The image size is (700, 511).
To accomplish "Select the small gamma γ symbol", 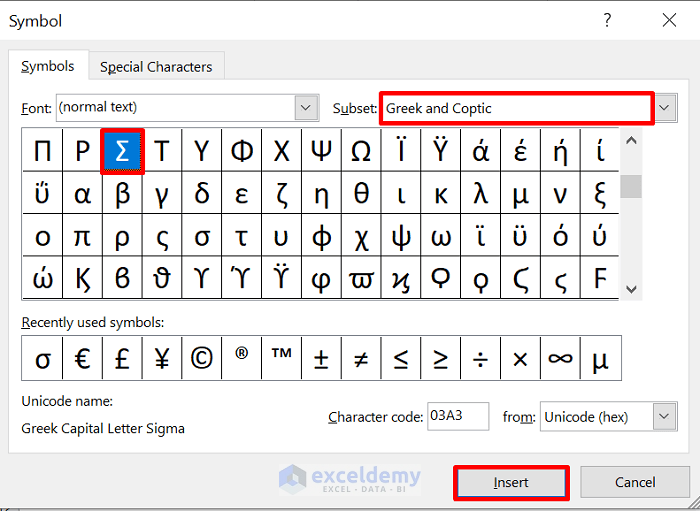I will 162,194.
